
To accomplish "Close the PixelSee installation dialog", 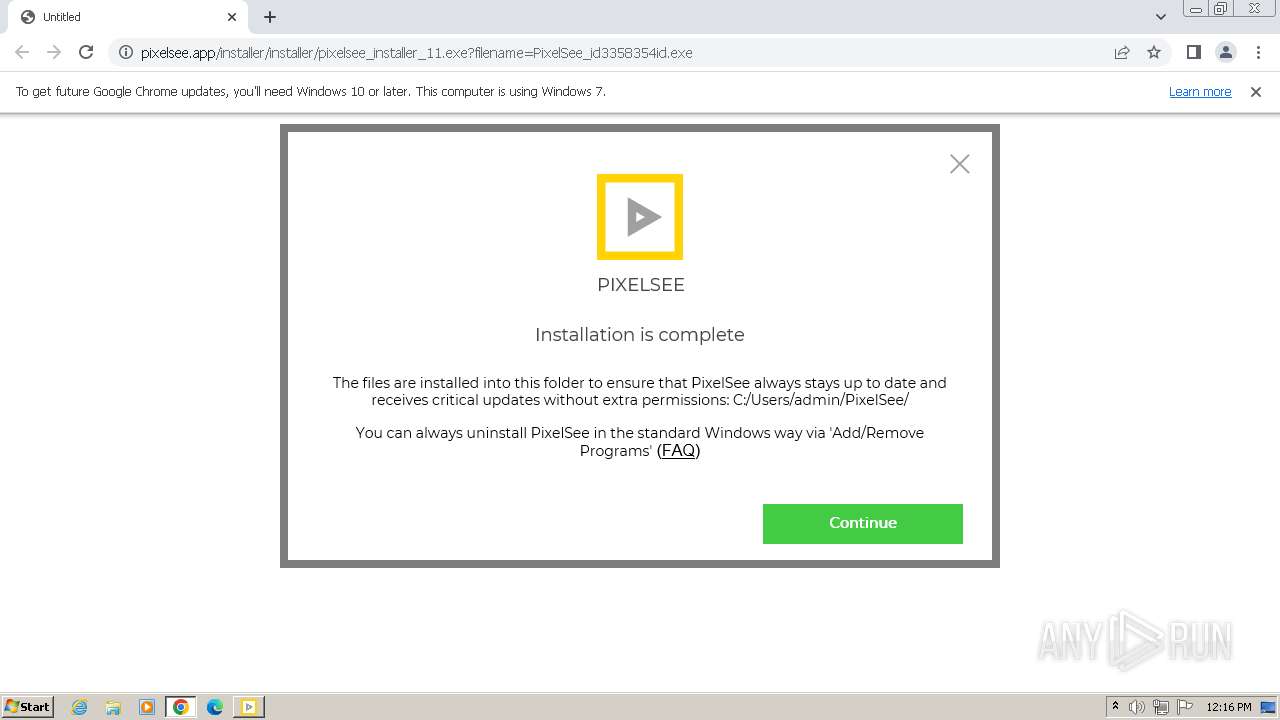I will click(959, 164).
